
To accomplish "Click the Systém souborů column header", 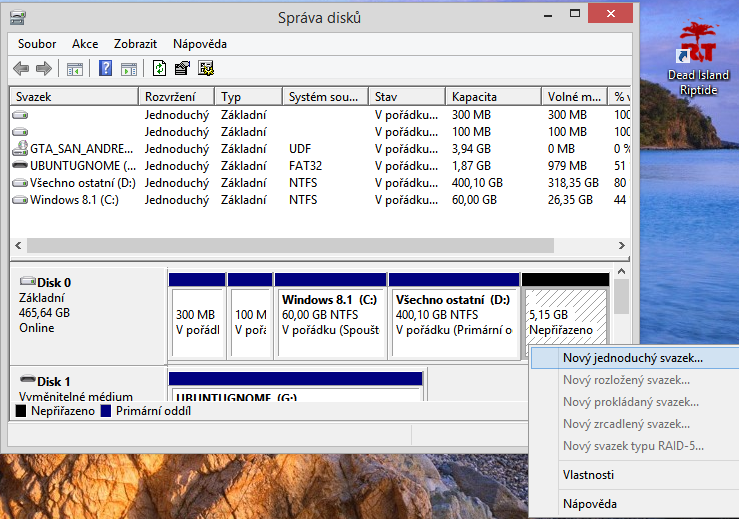I will [x=322, y=97].
